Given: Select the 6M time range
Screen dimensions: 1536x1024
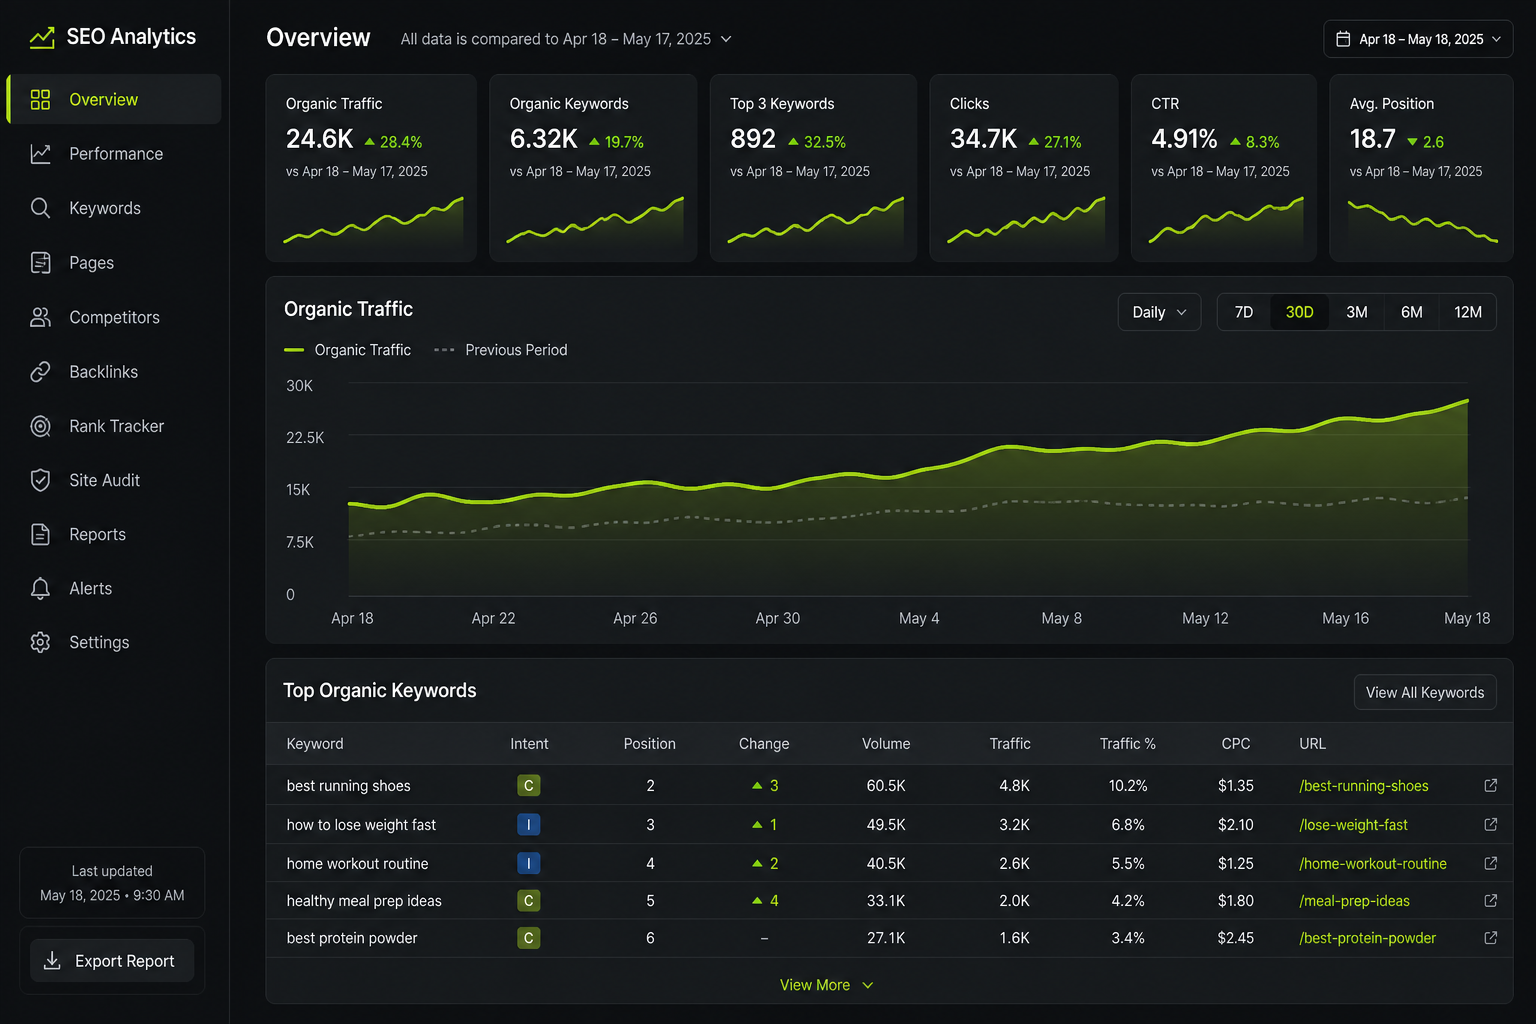Looking at the screenshot, I should click(1412, 312).
